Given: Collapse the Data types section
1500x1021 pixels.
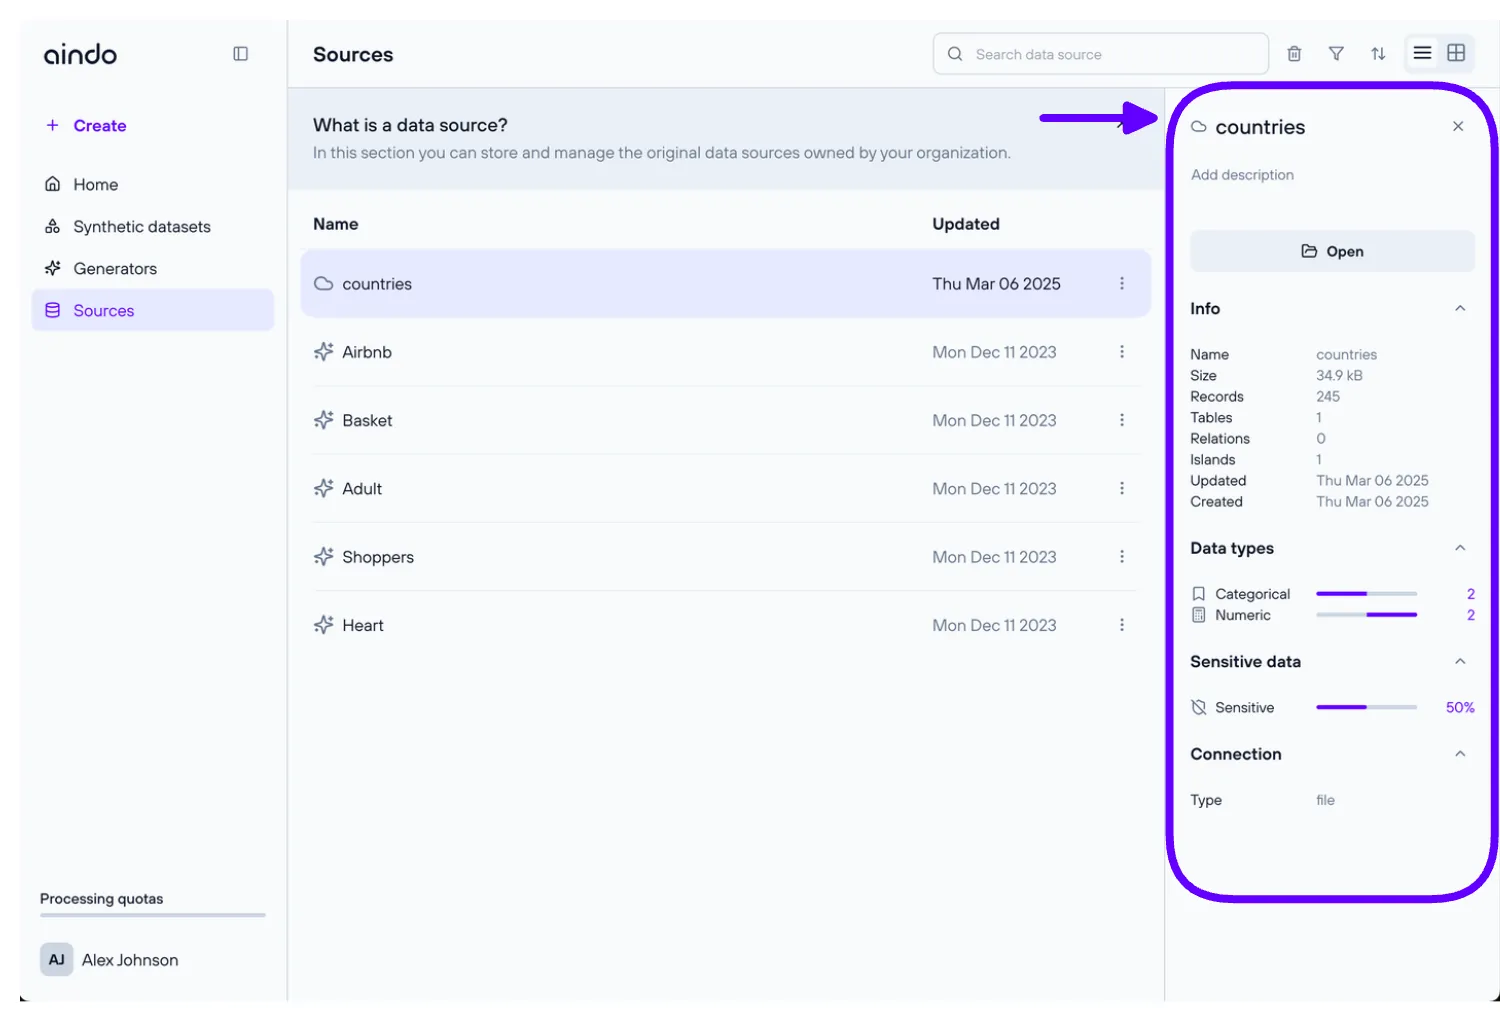Looking at the screenshot, I should tap(1460, 548).
